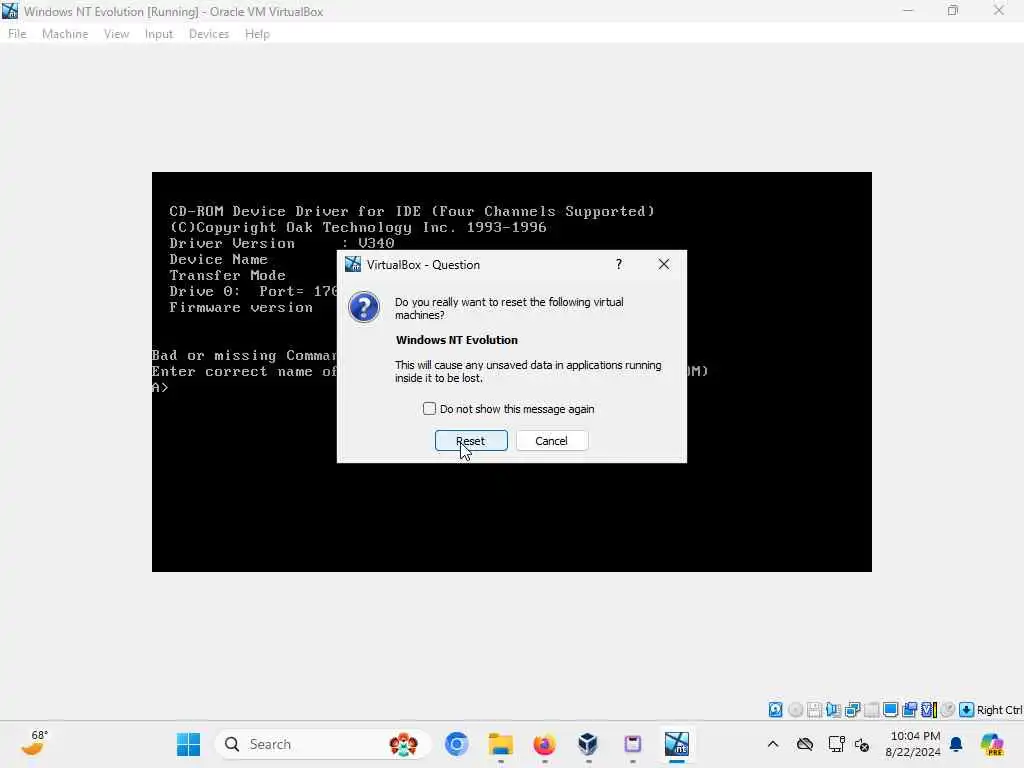Open the Machine menu
The image size is (1024, 768).
coord(65,34)
